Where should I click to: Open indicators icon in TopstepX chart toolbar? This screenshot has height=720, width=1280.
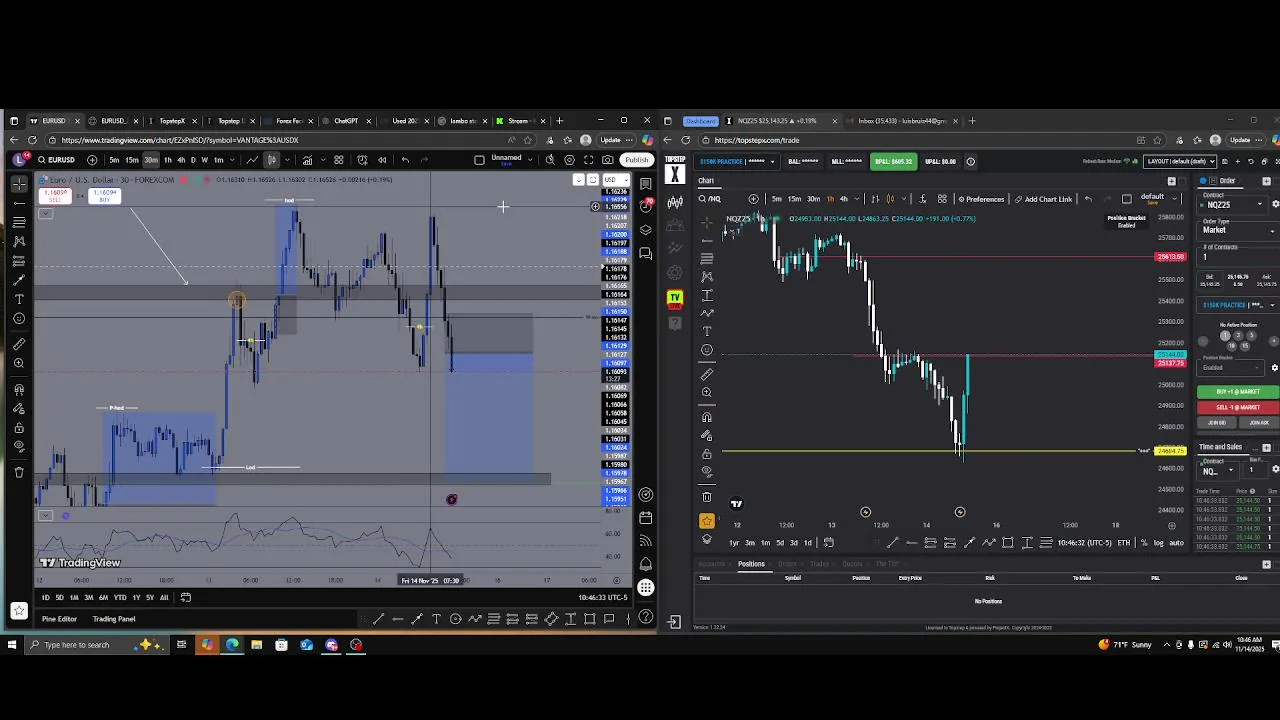pyautogui.click(x=922, y=199)
